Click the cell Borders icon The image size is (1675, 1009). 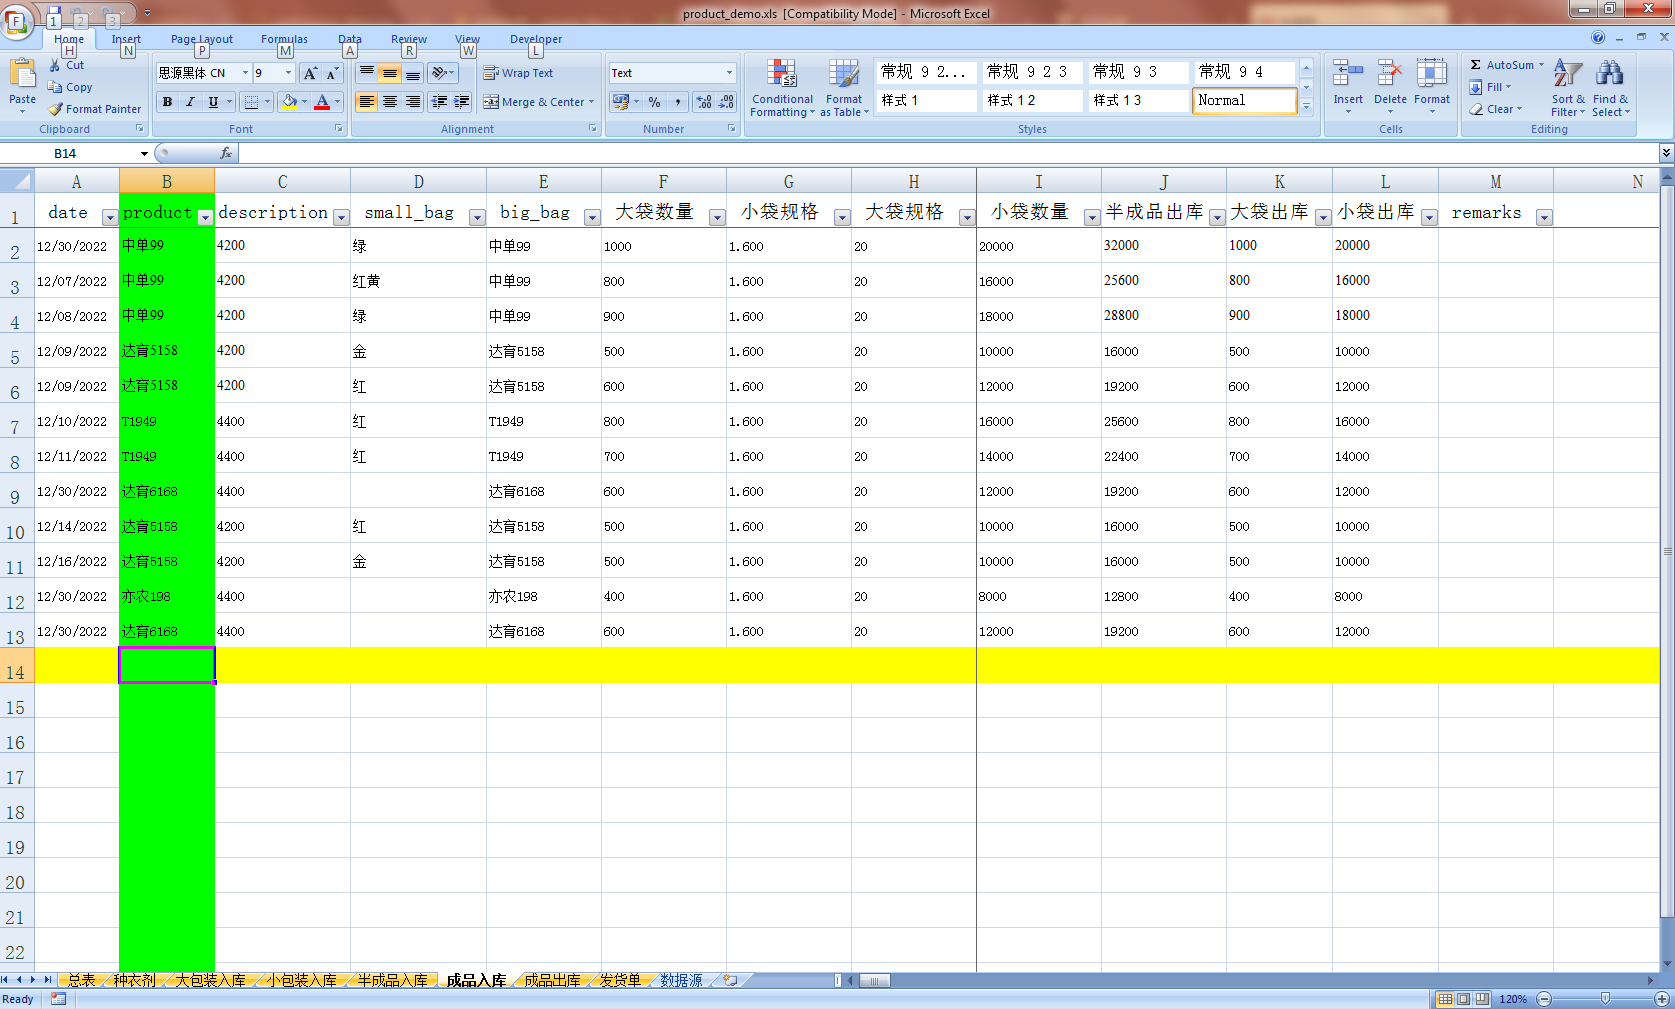[252, 102]
